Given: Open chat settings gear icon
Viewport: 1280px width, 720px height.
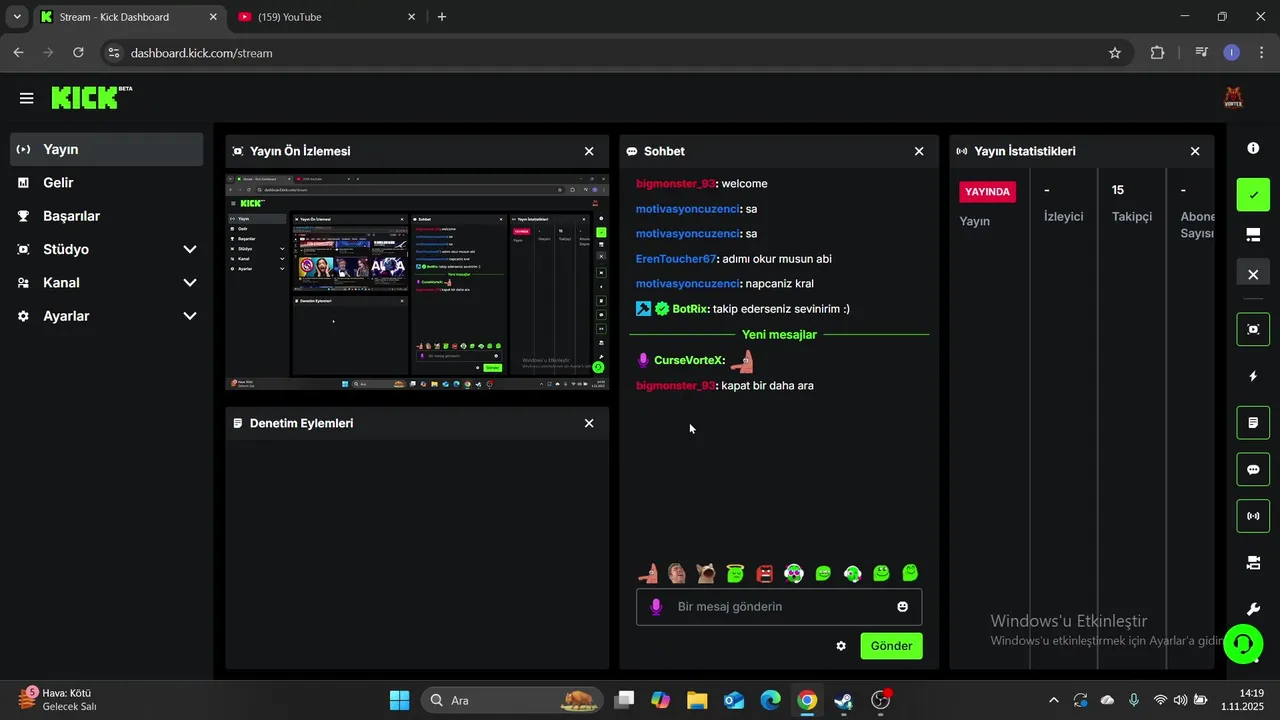Looking at the screenshot, I should [841, 646].
